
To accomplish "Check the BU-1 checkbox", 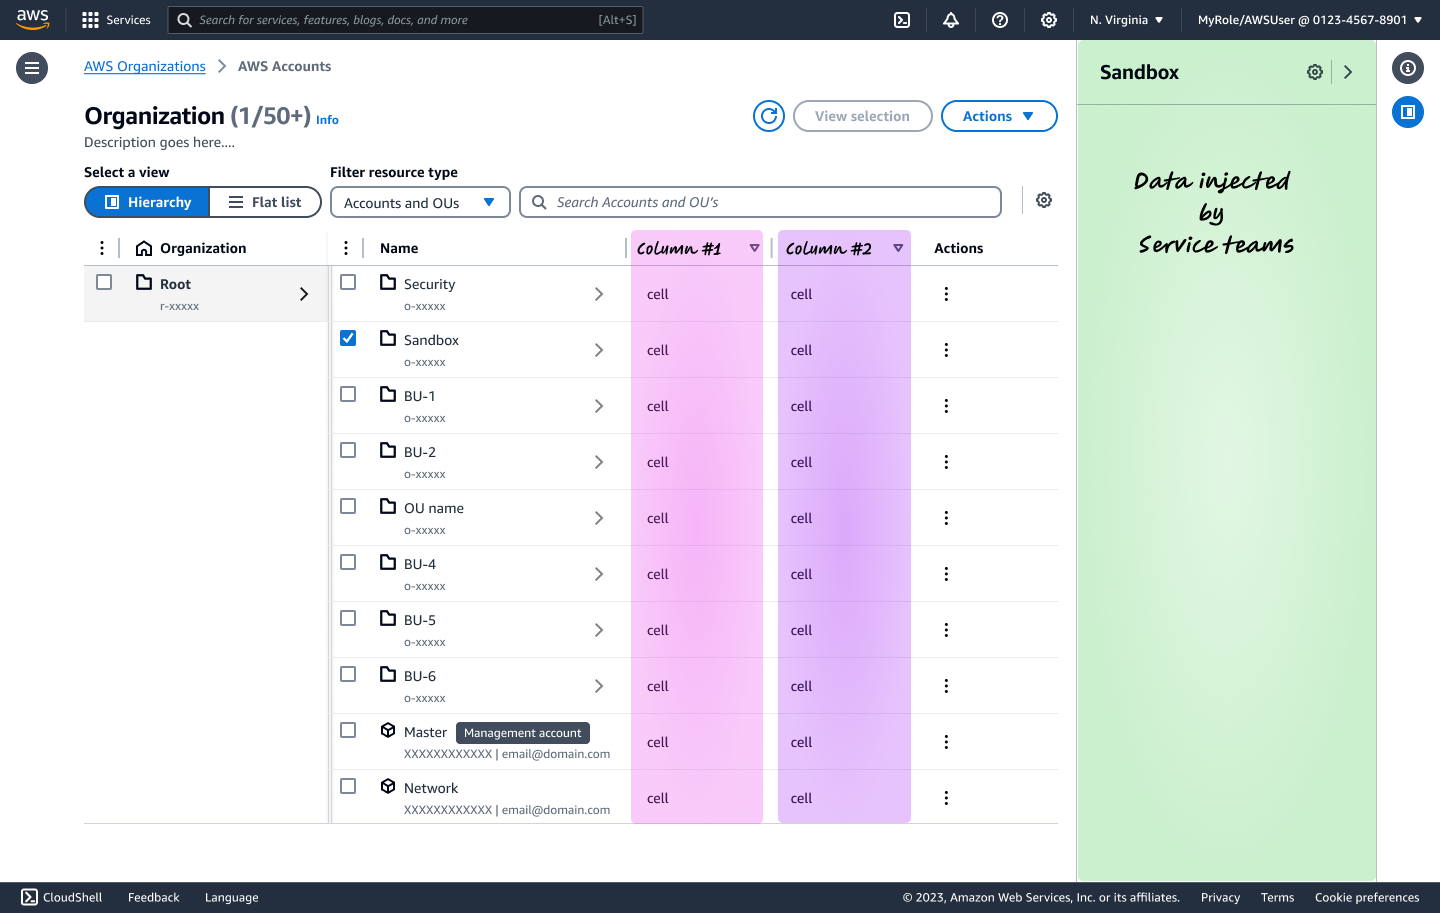I will pos(348,394).
